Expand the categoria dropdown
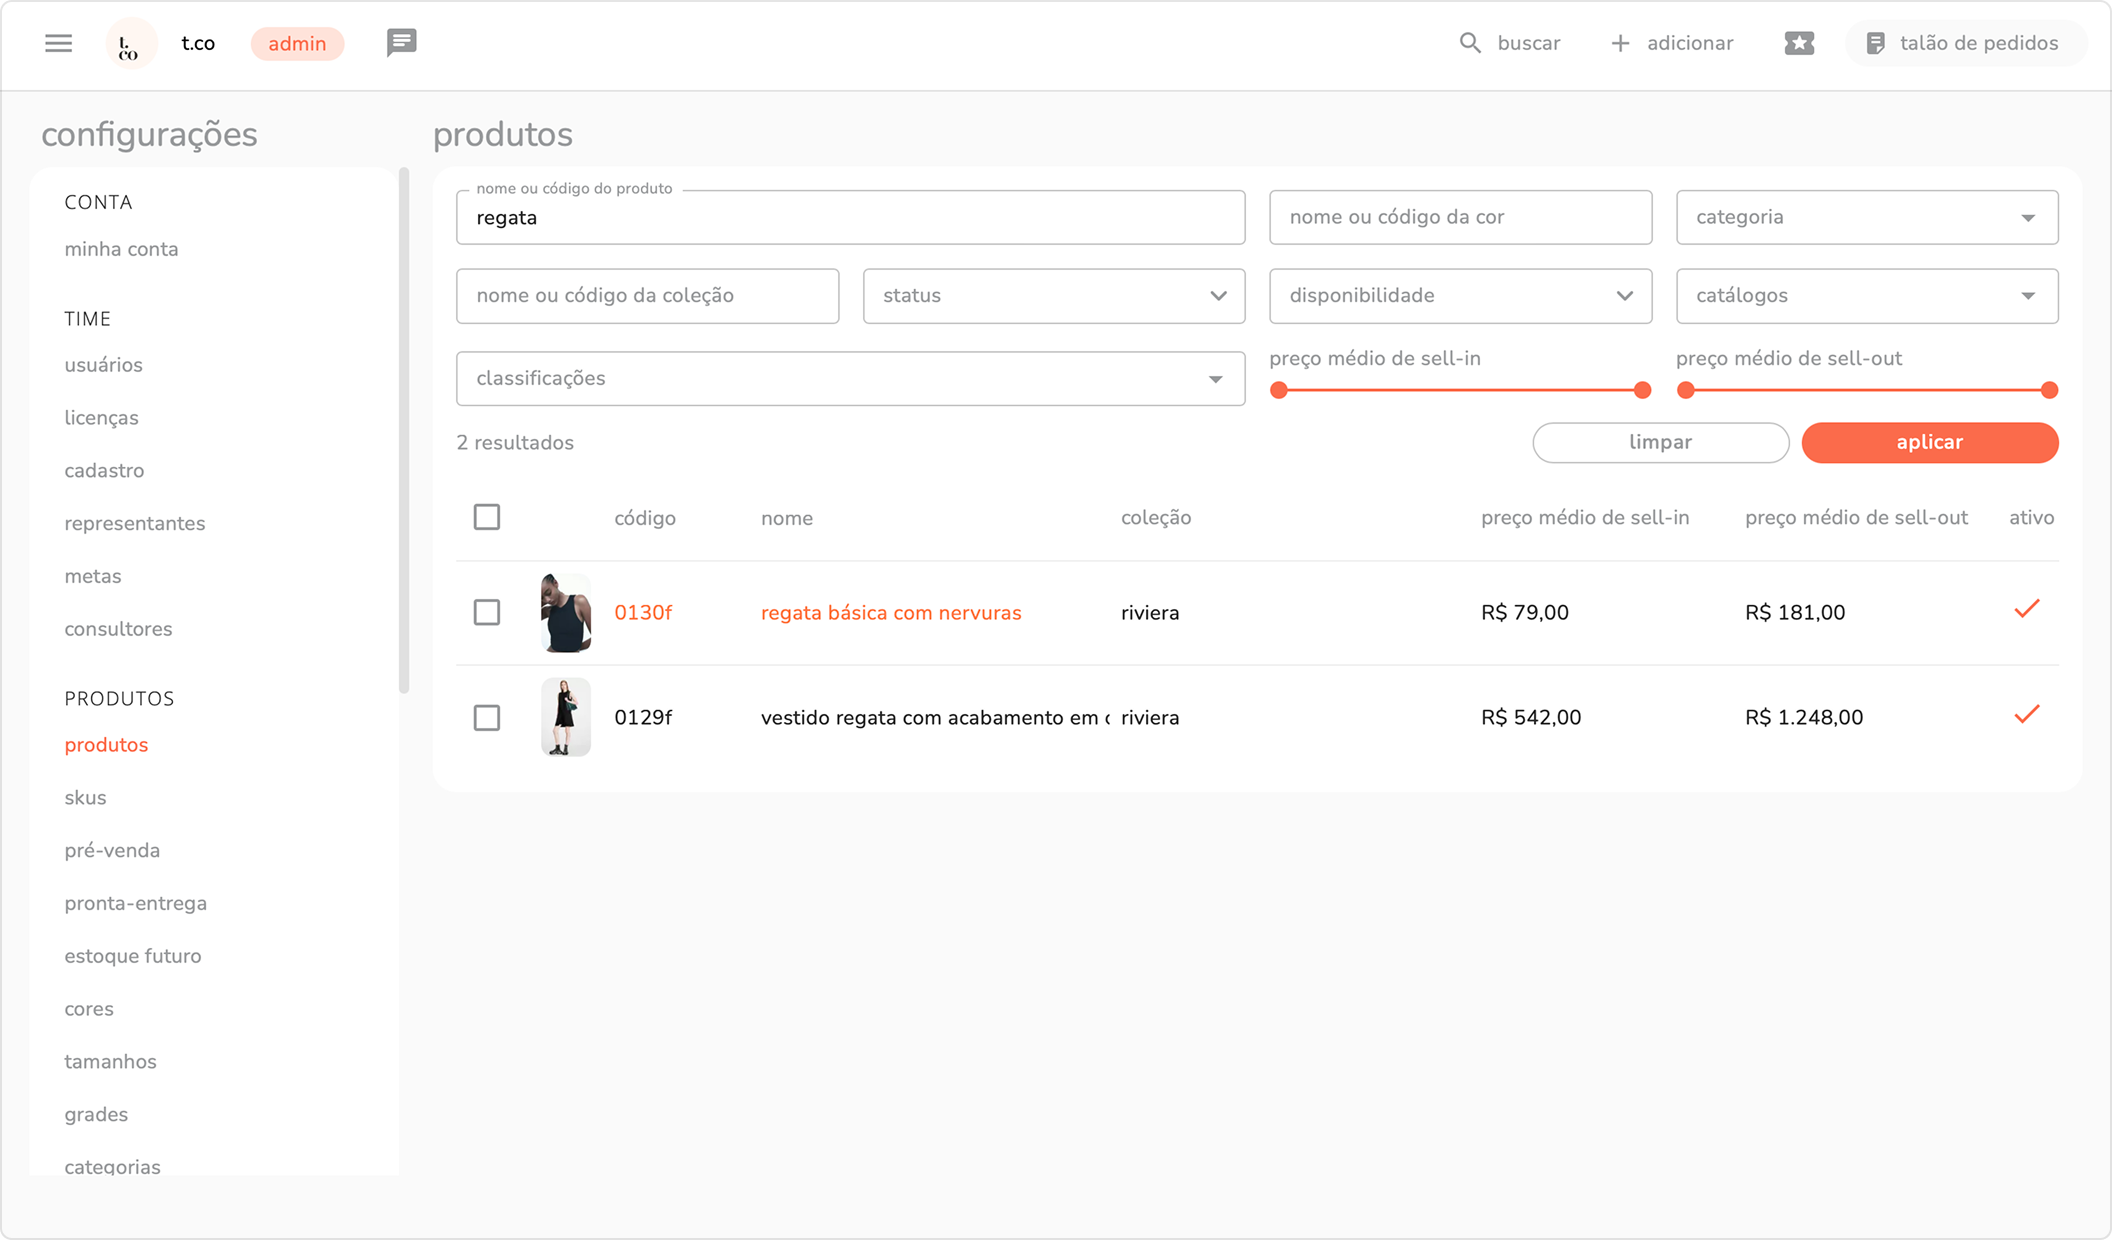Viewport: 2112px width, 1240px height. (1866, 217)
